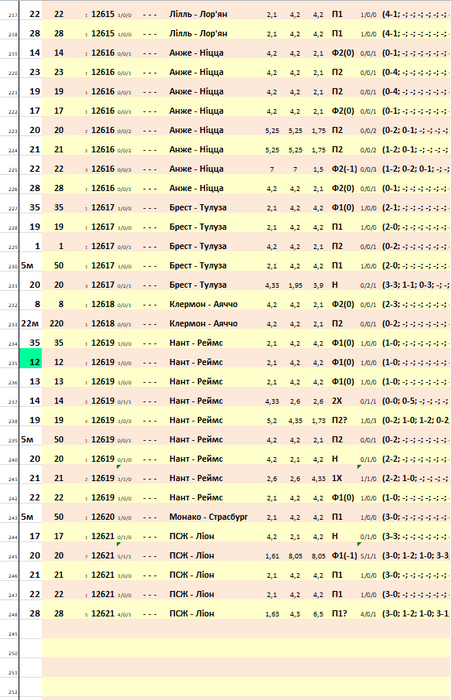Select 'Н' result in ПСЖ - Ліон row
Viewport: 451px width, 700px height.
click(x=335, y=536)
